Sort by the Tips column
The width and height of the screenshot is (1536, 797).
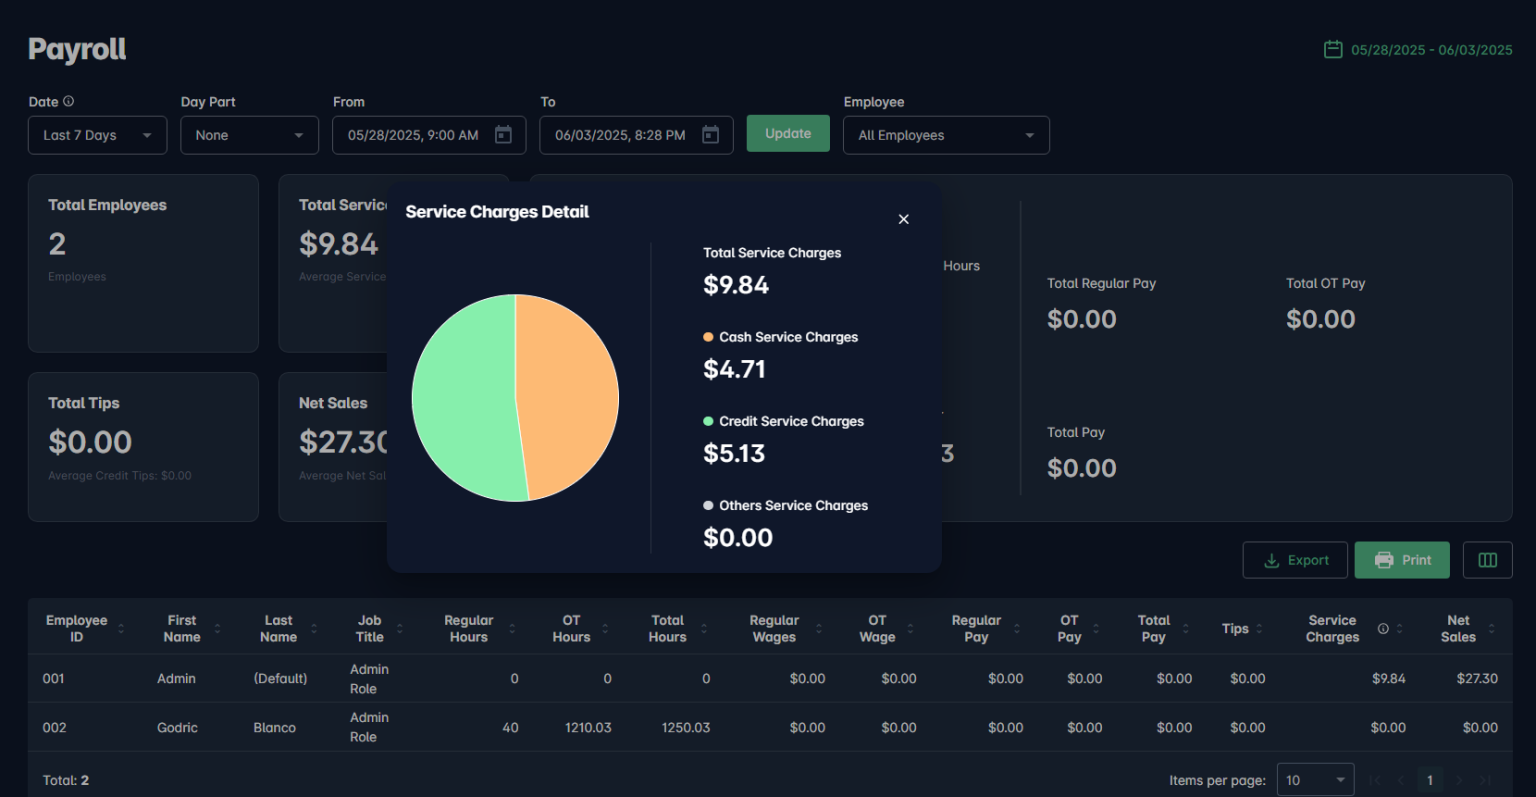pyautogui.click(x=1260, y=629)
